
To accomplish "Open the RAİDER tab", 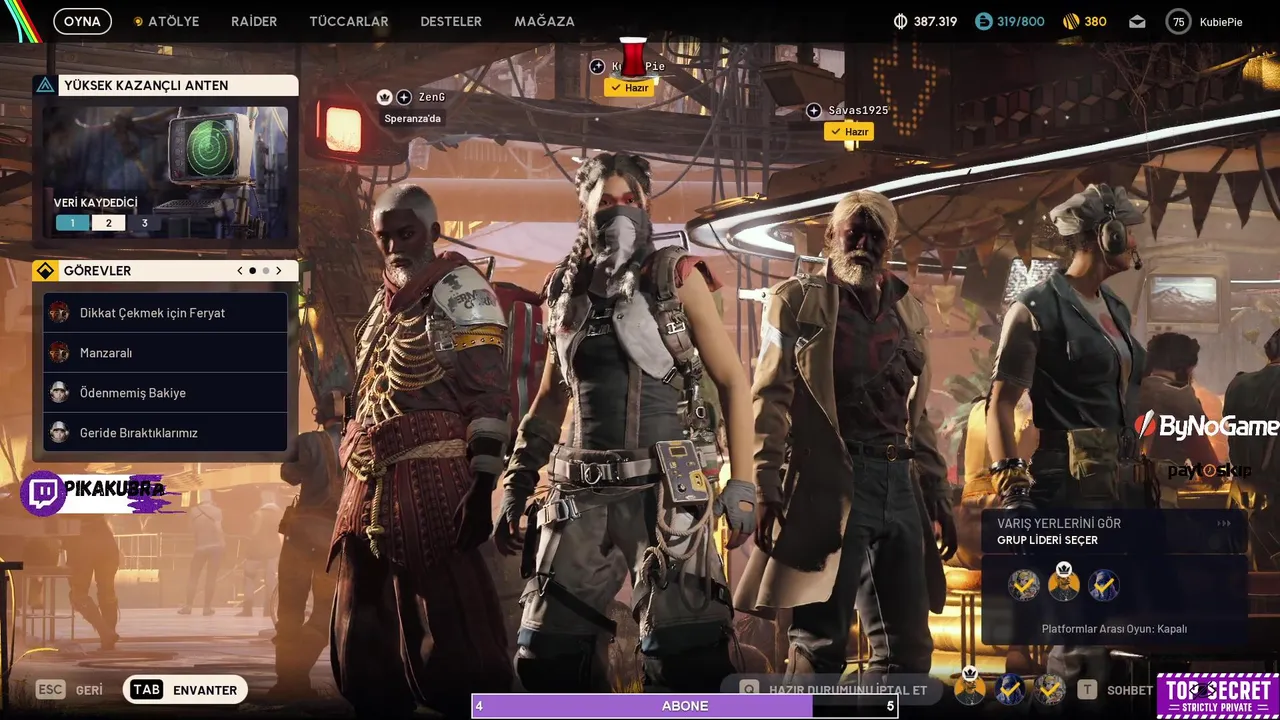I will [254, 21].
